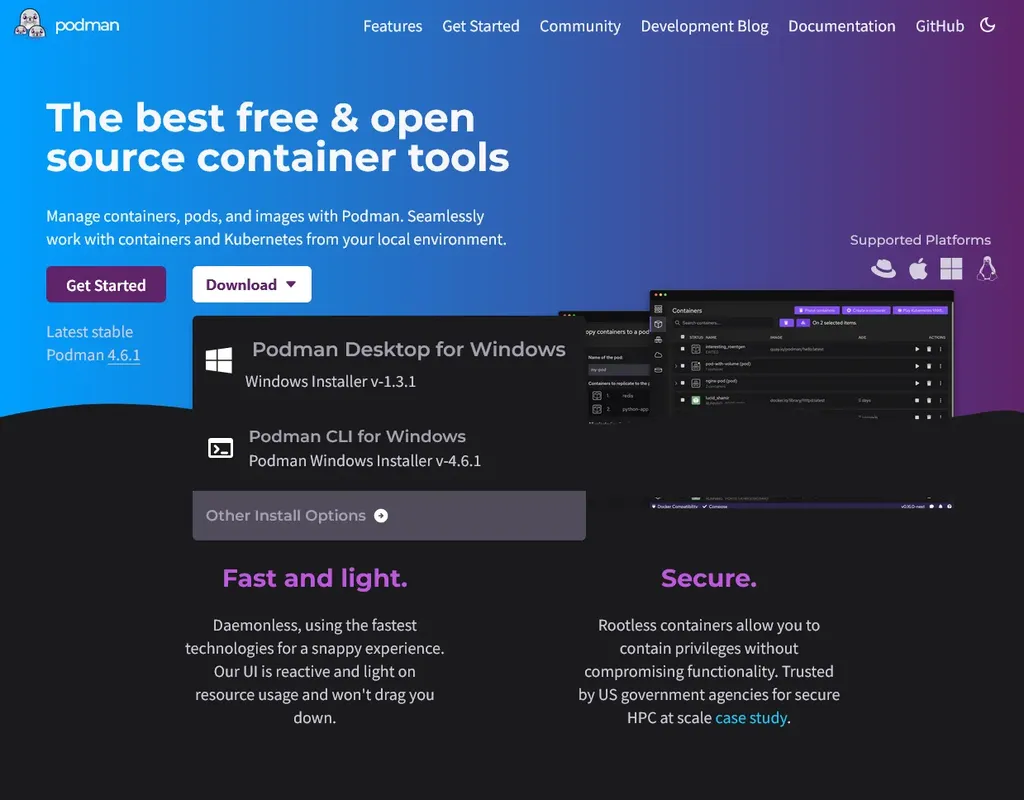Image resolution: width=1024 pixels, height=800 pixels.
Task: Expand the Download dropdown button
Action: (251, 284)
